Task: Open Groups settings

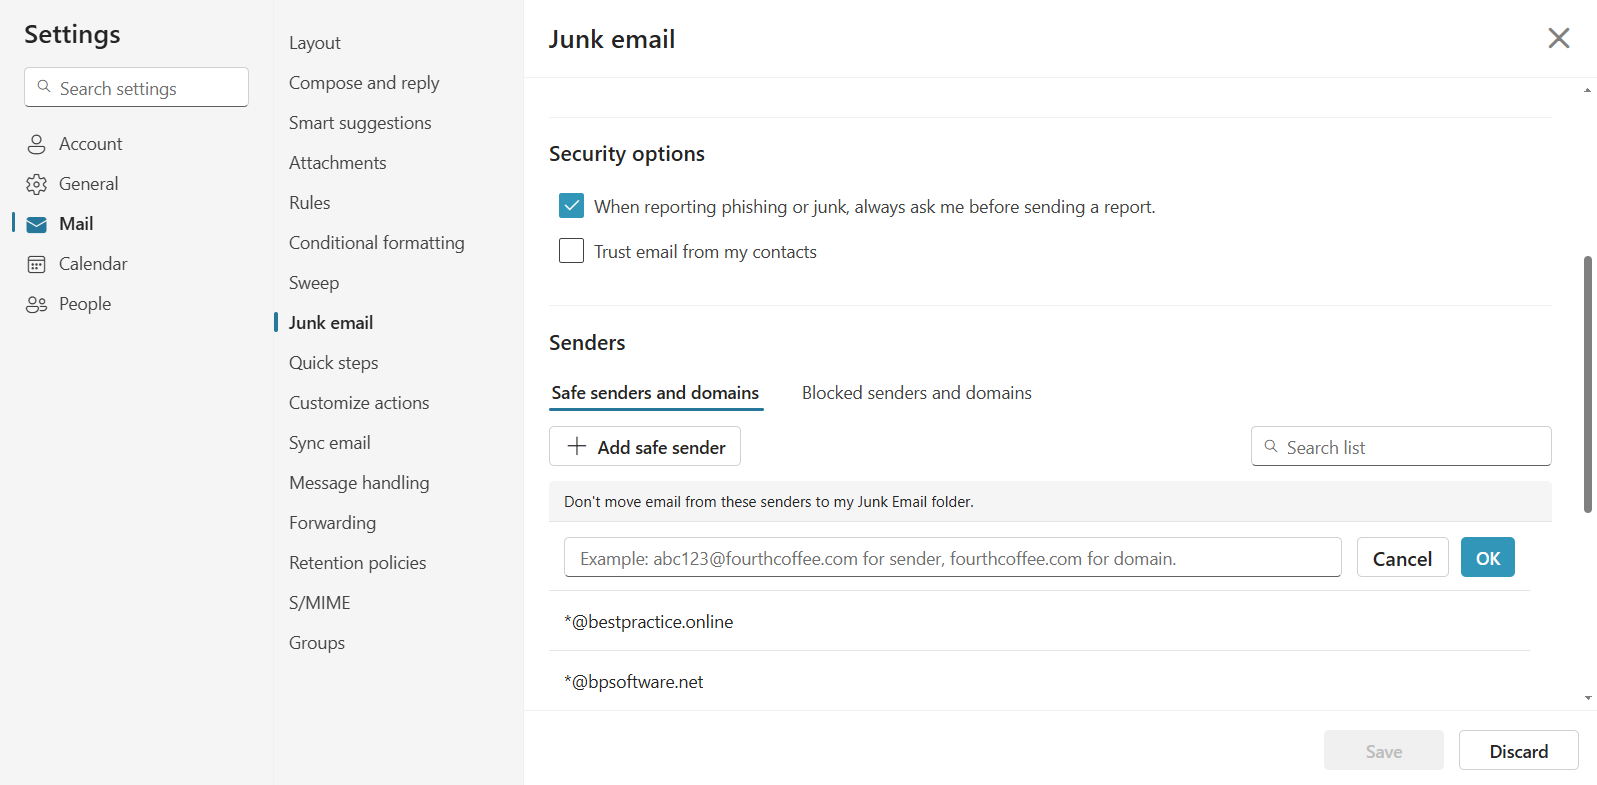Action: [316, 643]
